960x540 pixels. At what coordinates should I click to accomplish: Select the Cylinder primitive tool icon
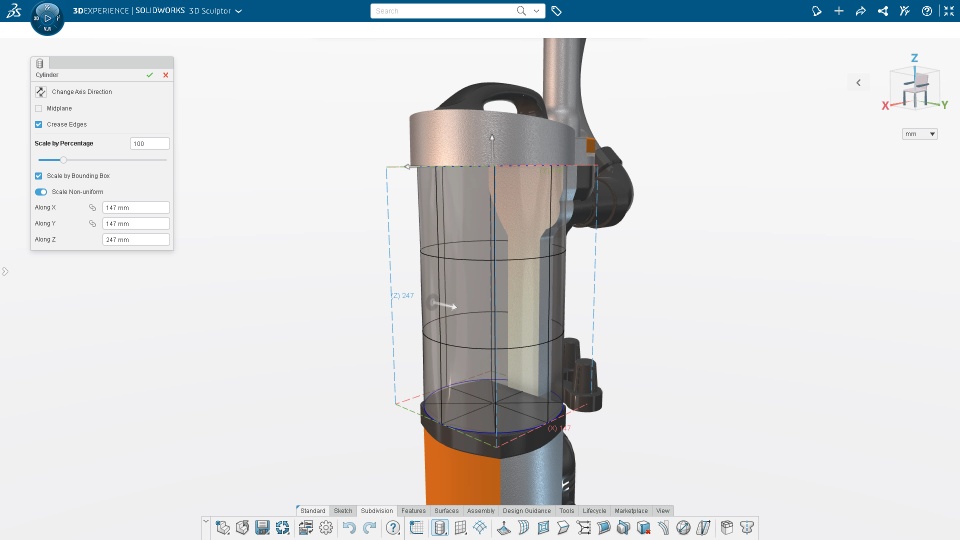pos(440,528)
